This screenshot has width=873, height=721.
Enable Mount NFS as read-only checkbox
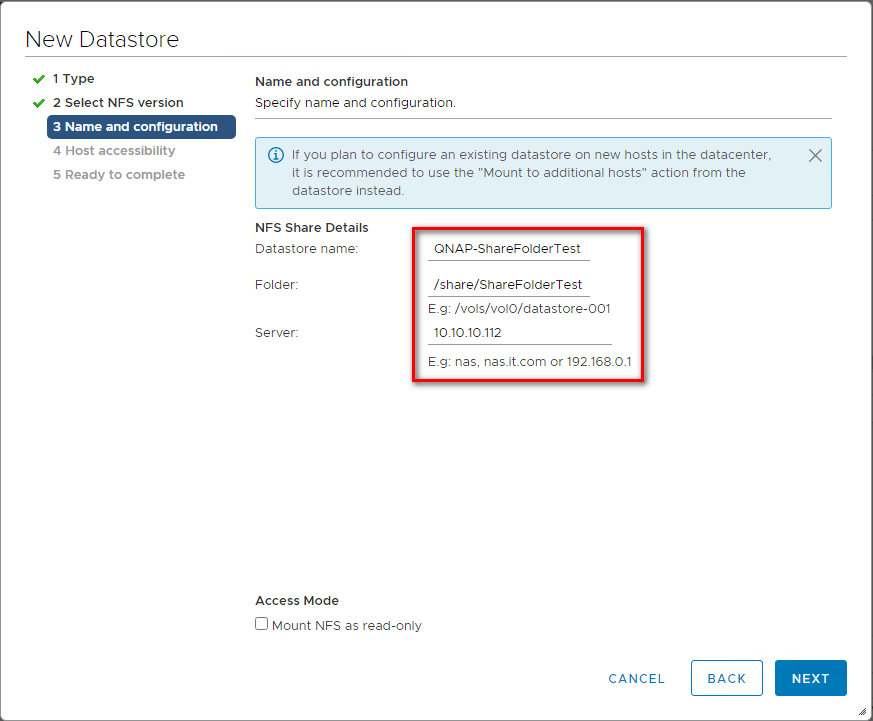click(x=261, y=624)
